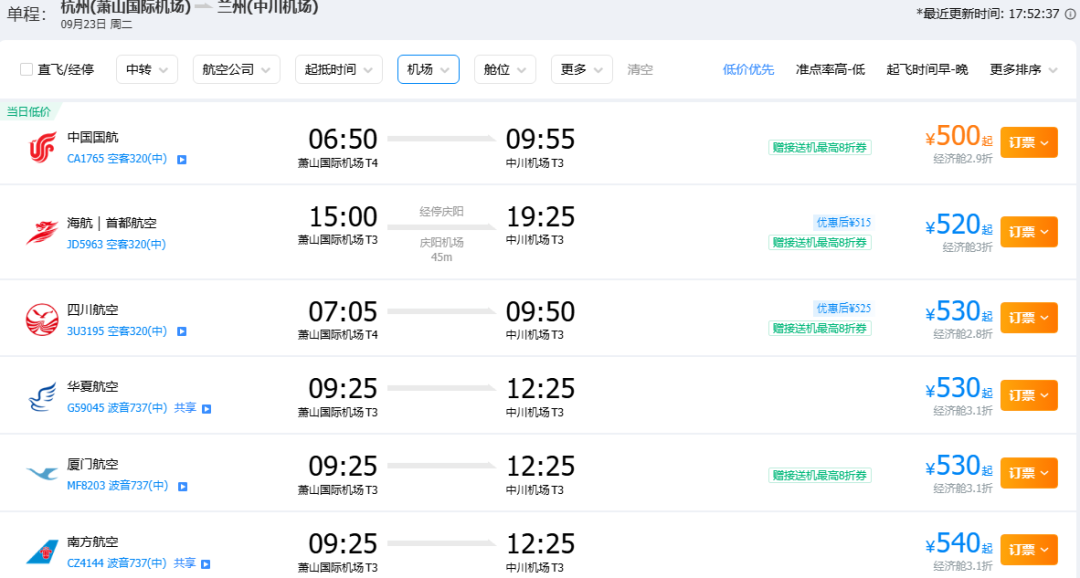Image resolution: width=1080 pixels, height=578 pixels.
Task: Click 订票 for the 3U3195 flight
Action: [x=1029, y=318]
